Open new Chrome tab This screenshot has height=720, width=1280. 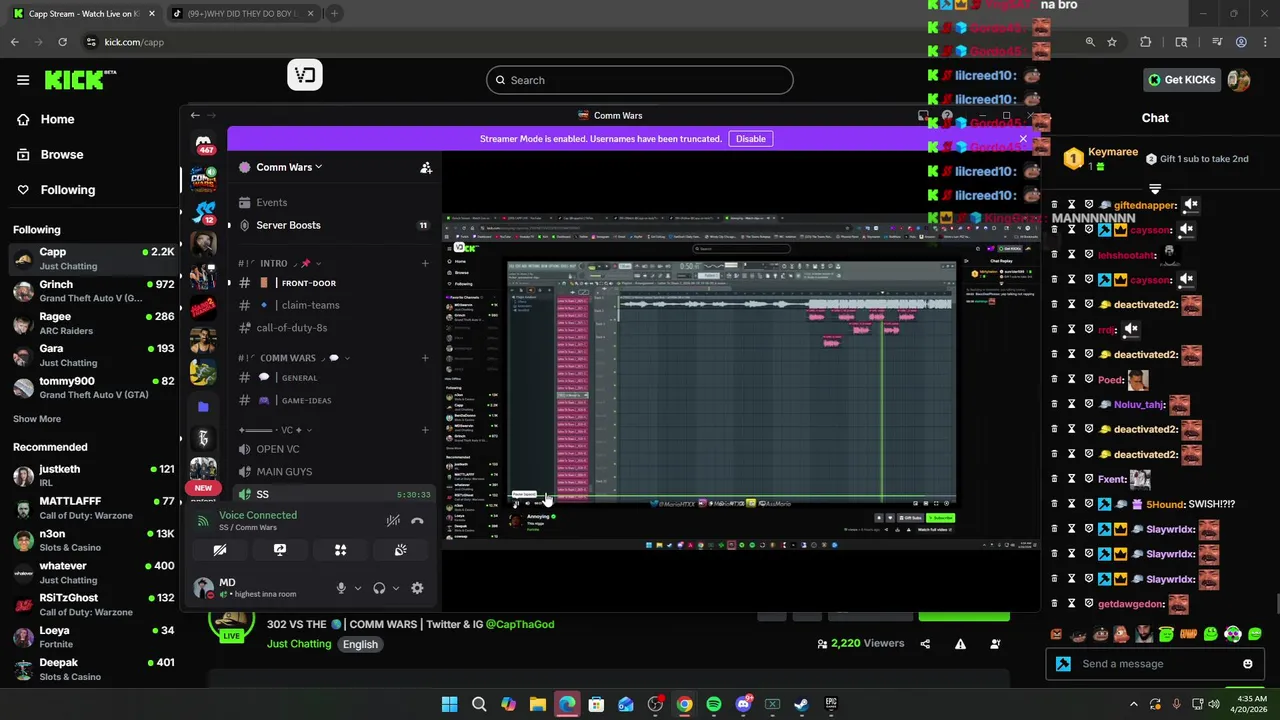tap(334, 14)
